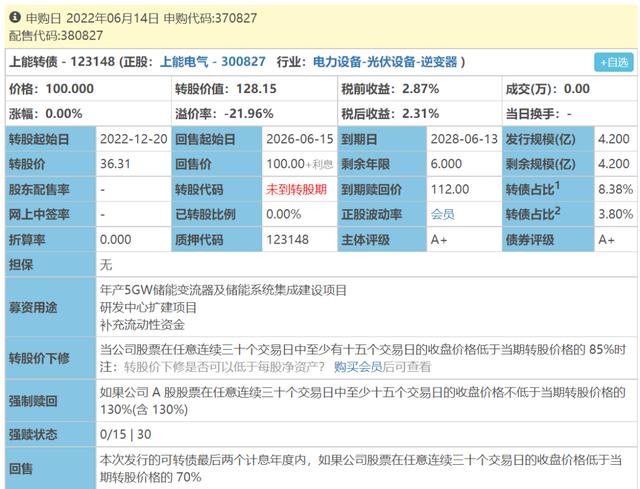The image size is (640, 489).
Task: Click 转债占比2 value 3.80%
Action: (x=616, y=214)
